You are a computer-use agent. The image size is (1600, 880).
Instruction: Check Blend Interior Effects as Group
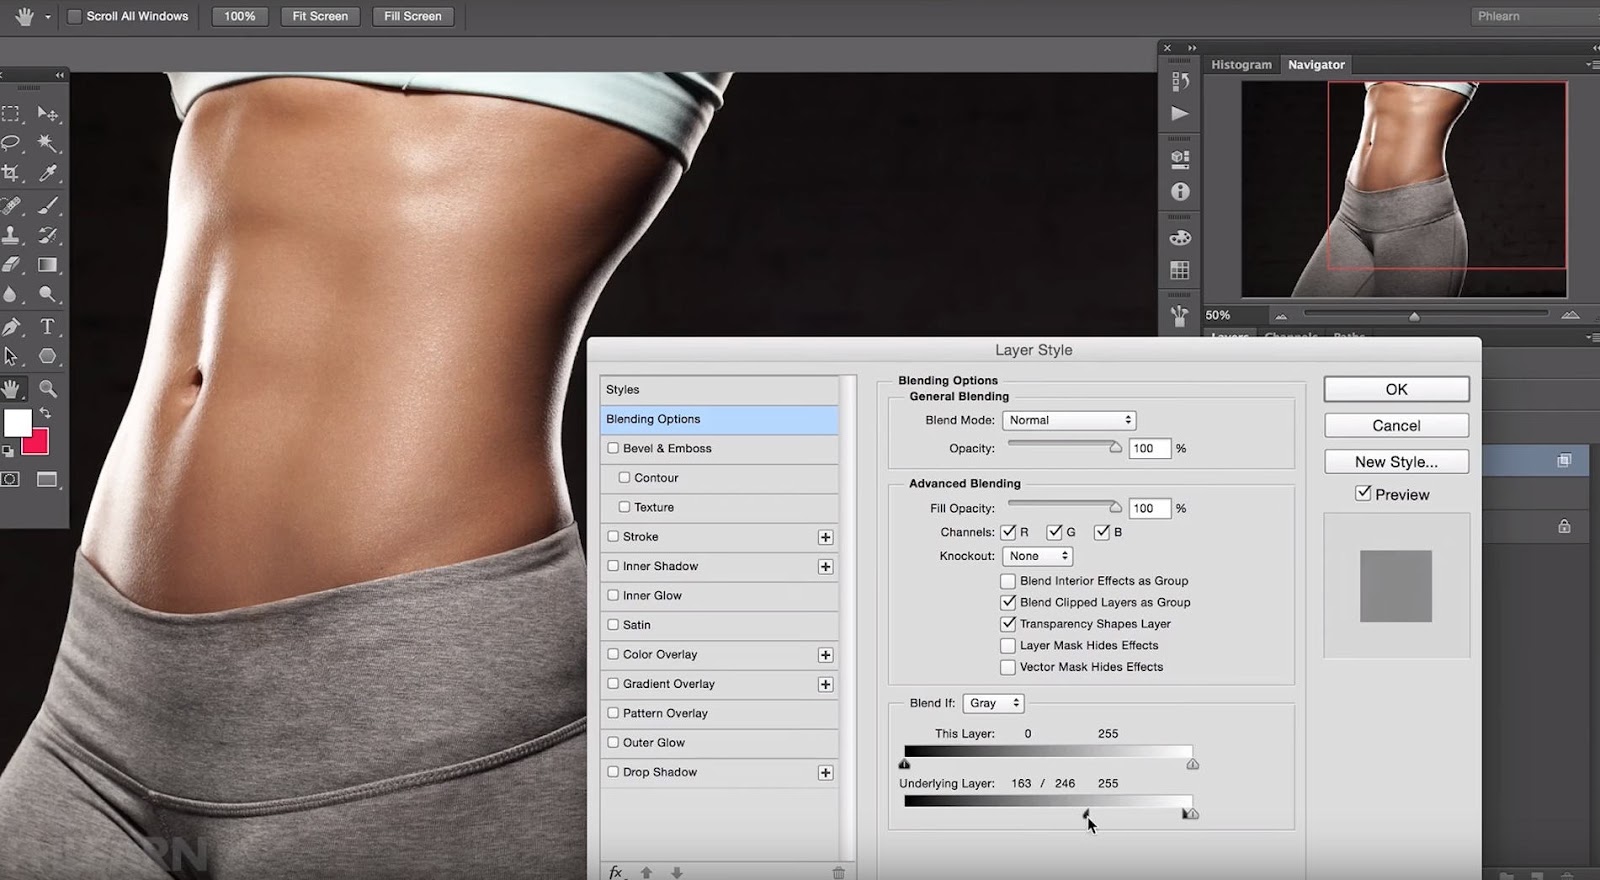coord(1008,581)
